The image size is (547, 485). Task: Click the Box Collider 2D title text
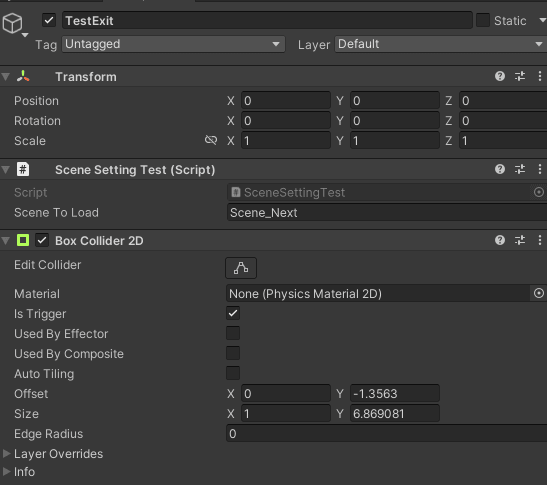(x=99, y=240)
